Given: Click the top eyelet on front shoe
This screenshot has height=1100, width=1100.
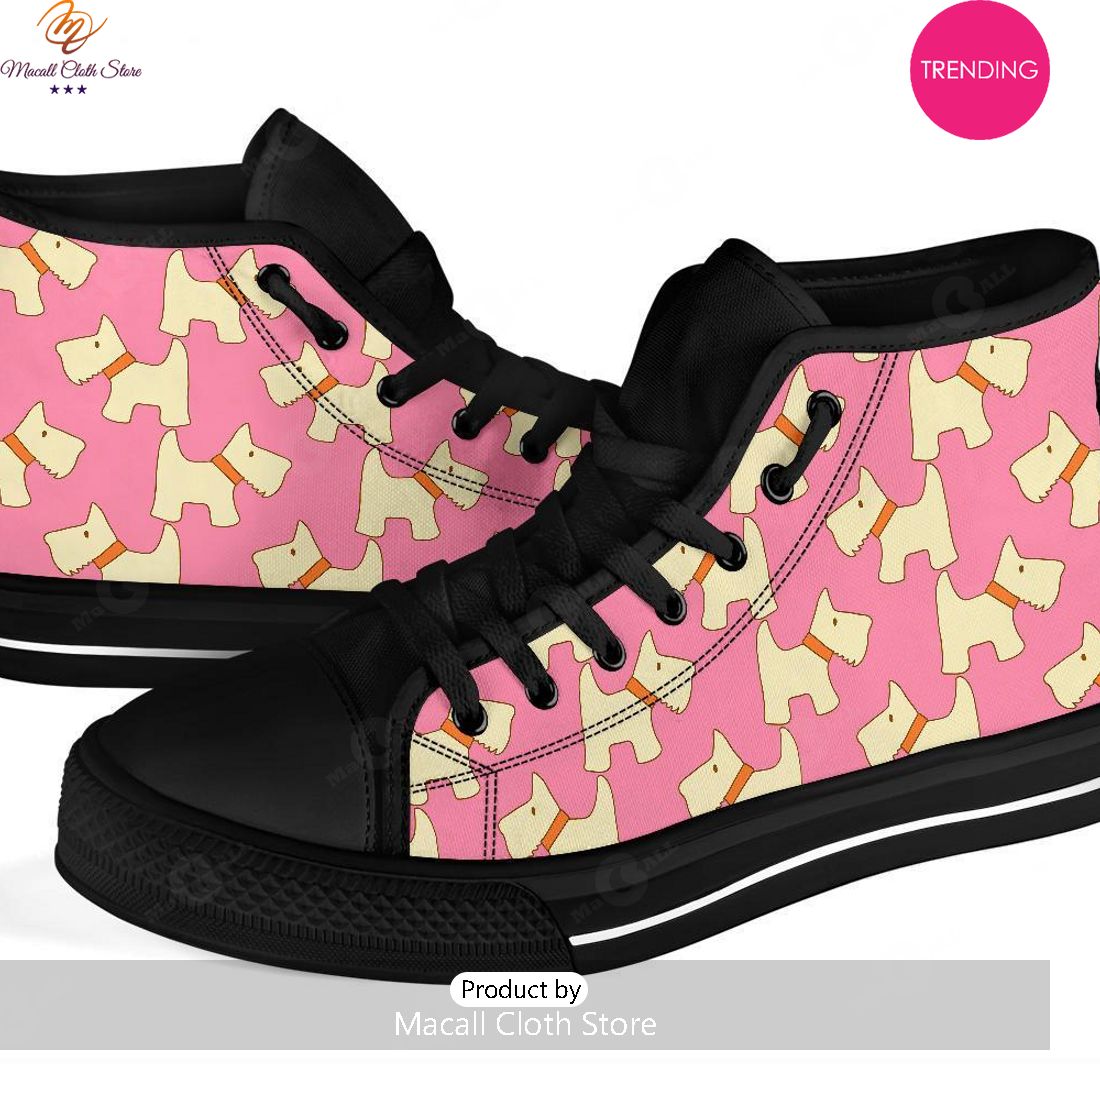Looking at the screenshot, I should (x=823, y=408).
